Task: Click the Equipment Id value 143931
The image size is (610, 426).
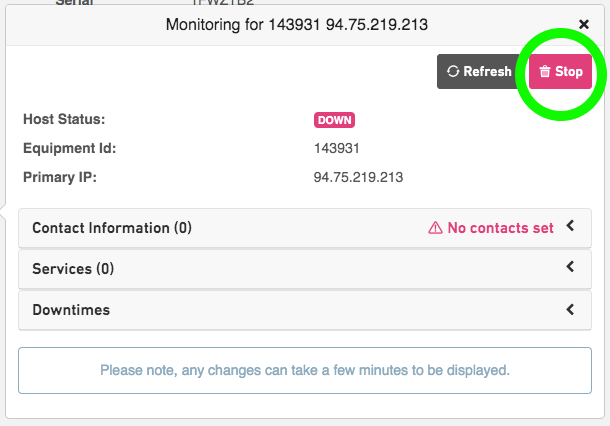Action: pyautogui.click(x=337, y=149)
